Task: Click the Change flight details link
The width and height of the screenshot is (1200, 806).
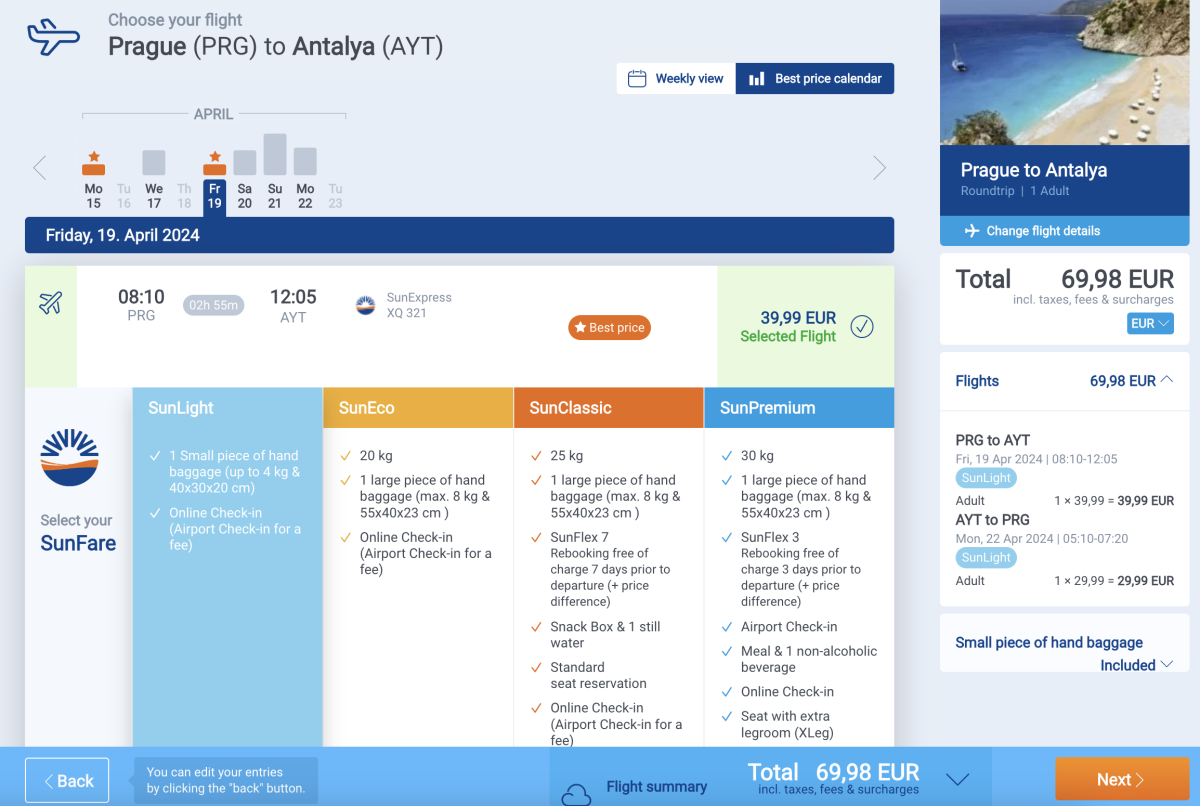Action: (x=1064, y=231)
